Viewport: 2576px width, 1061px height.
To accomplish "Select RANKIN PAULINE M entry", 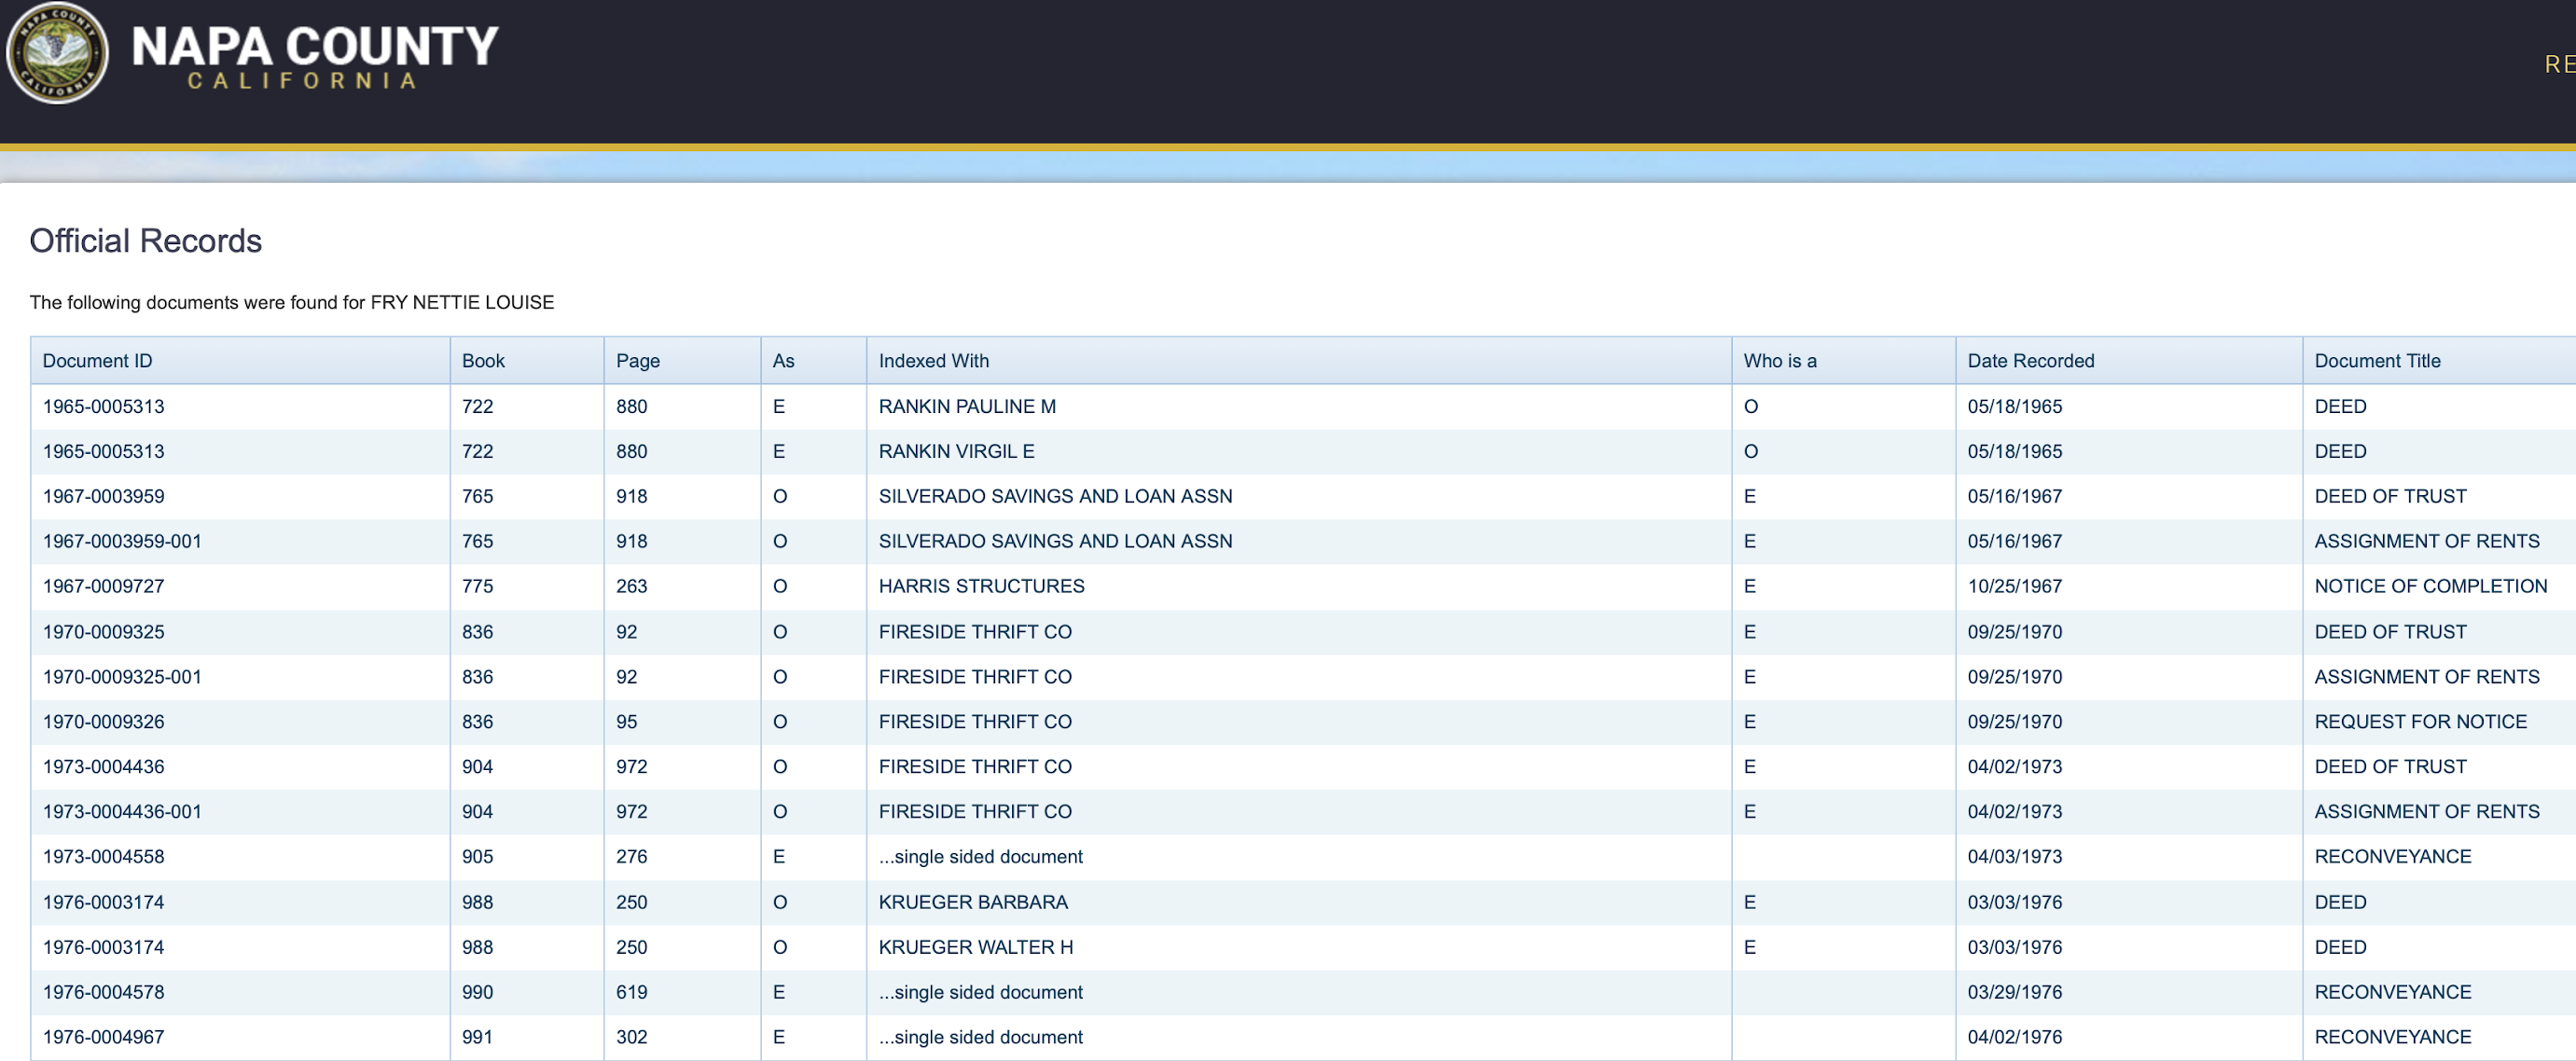I will coord(966,406).
